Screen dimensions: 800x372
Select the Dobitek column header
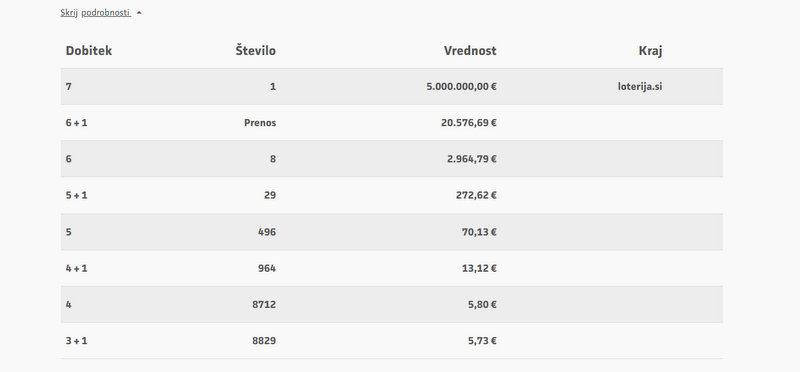[89, 51]
